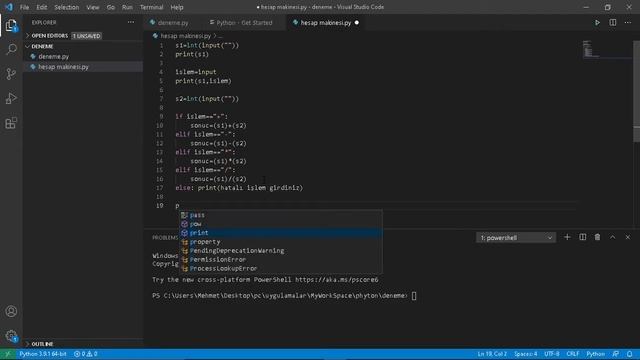Expand the Outline section
This screenshot has height=360, width=640.
tap(42, 344)
